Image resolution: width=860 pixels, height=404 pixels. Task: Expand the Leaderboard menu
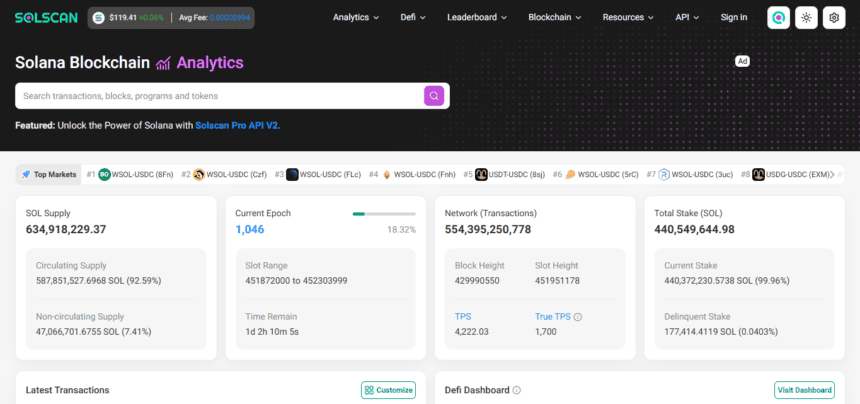pyautogui.click(x=477, y=18)
